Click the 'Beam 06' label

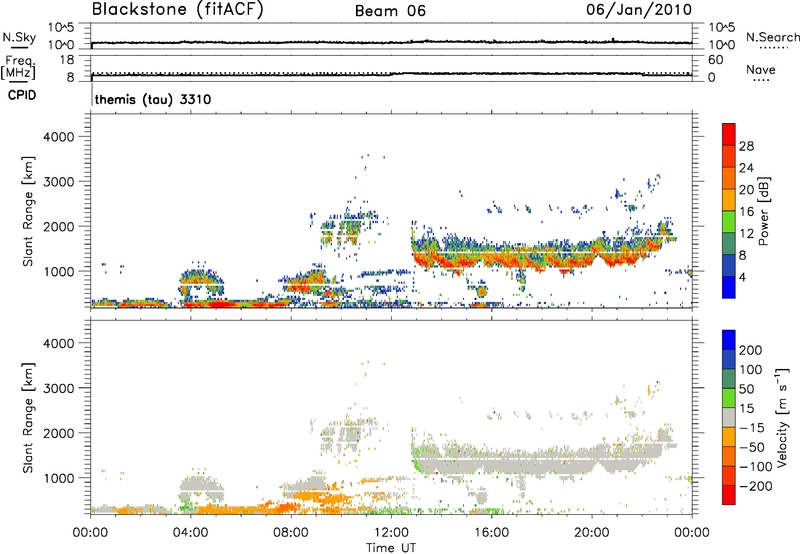(x=390, y=11)
